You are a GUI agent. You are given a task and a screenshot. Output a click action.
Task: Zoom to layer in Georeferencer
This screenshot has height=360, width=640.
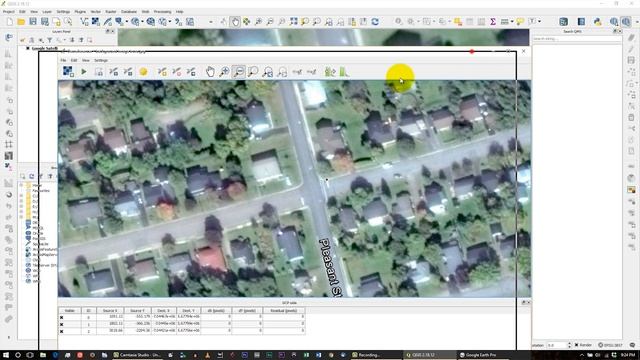(x=253, y=72)
